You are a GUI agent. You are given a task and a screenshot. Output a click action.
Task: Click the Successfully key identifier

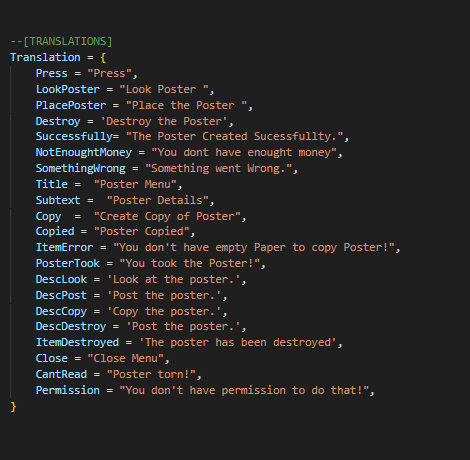pyautogui.click(x=74, y=136)
